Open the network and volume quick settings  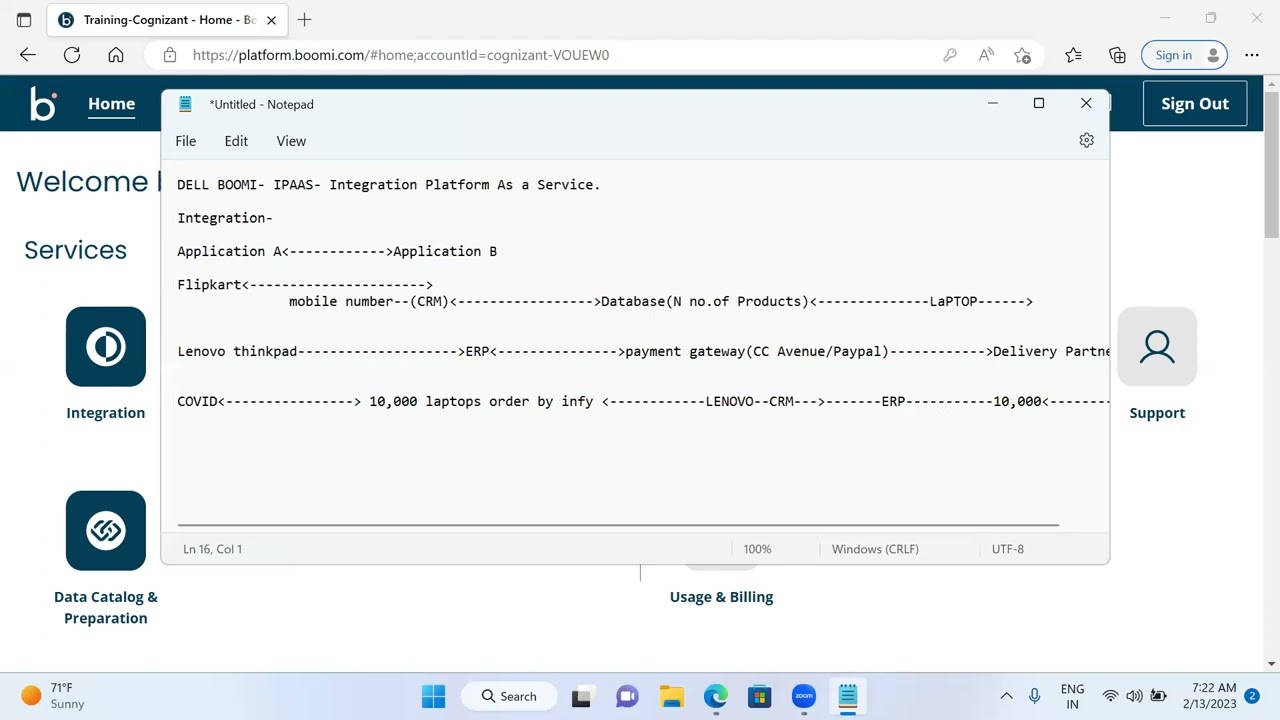(1134, 696)
